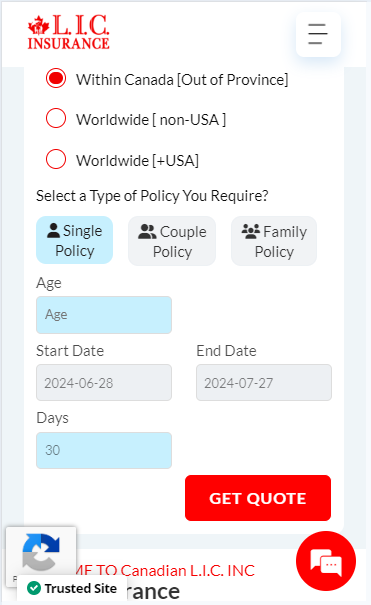
Task: Click the family group icon
Action: coord(251,231)
